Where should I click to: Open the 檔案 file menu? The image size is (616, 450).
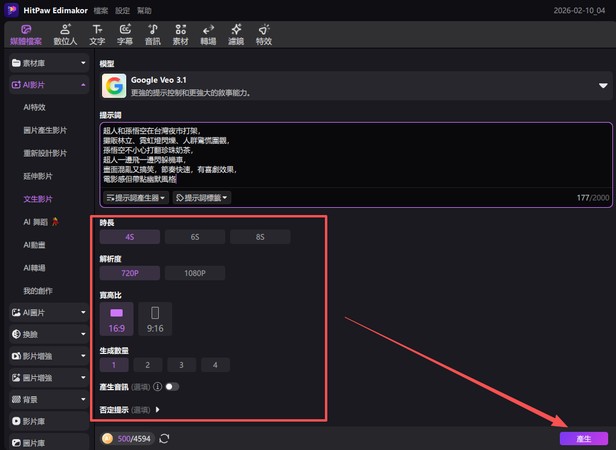(101, 11)
